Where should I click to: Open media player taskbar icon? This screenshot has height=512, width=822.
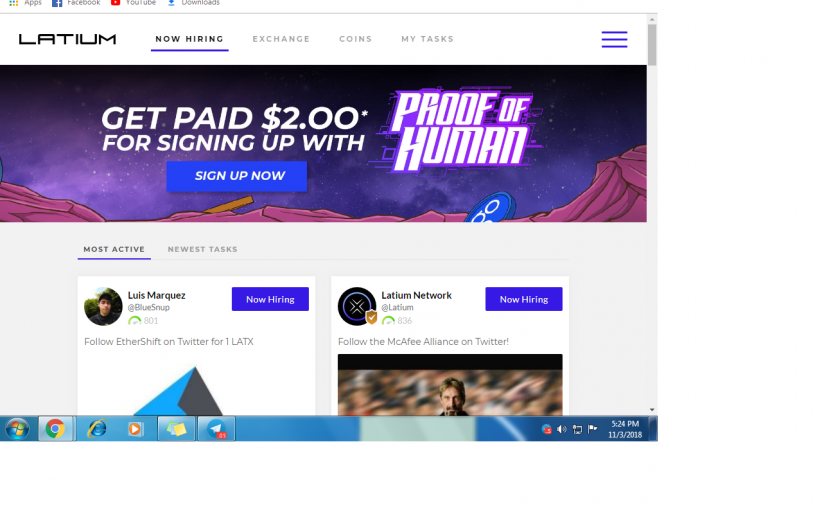coord(135,429)
